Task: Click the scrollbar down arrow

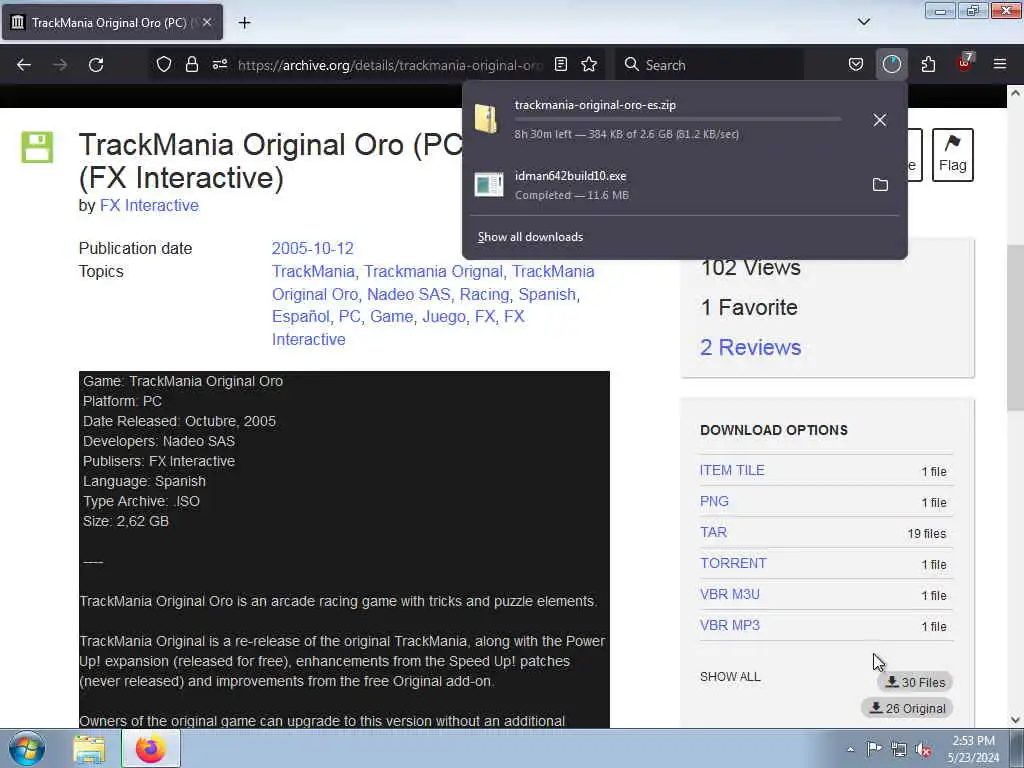Action: (1015, 720)
